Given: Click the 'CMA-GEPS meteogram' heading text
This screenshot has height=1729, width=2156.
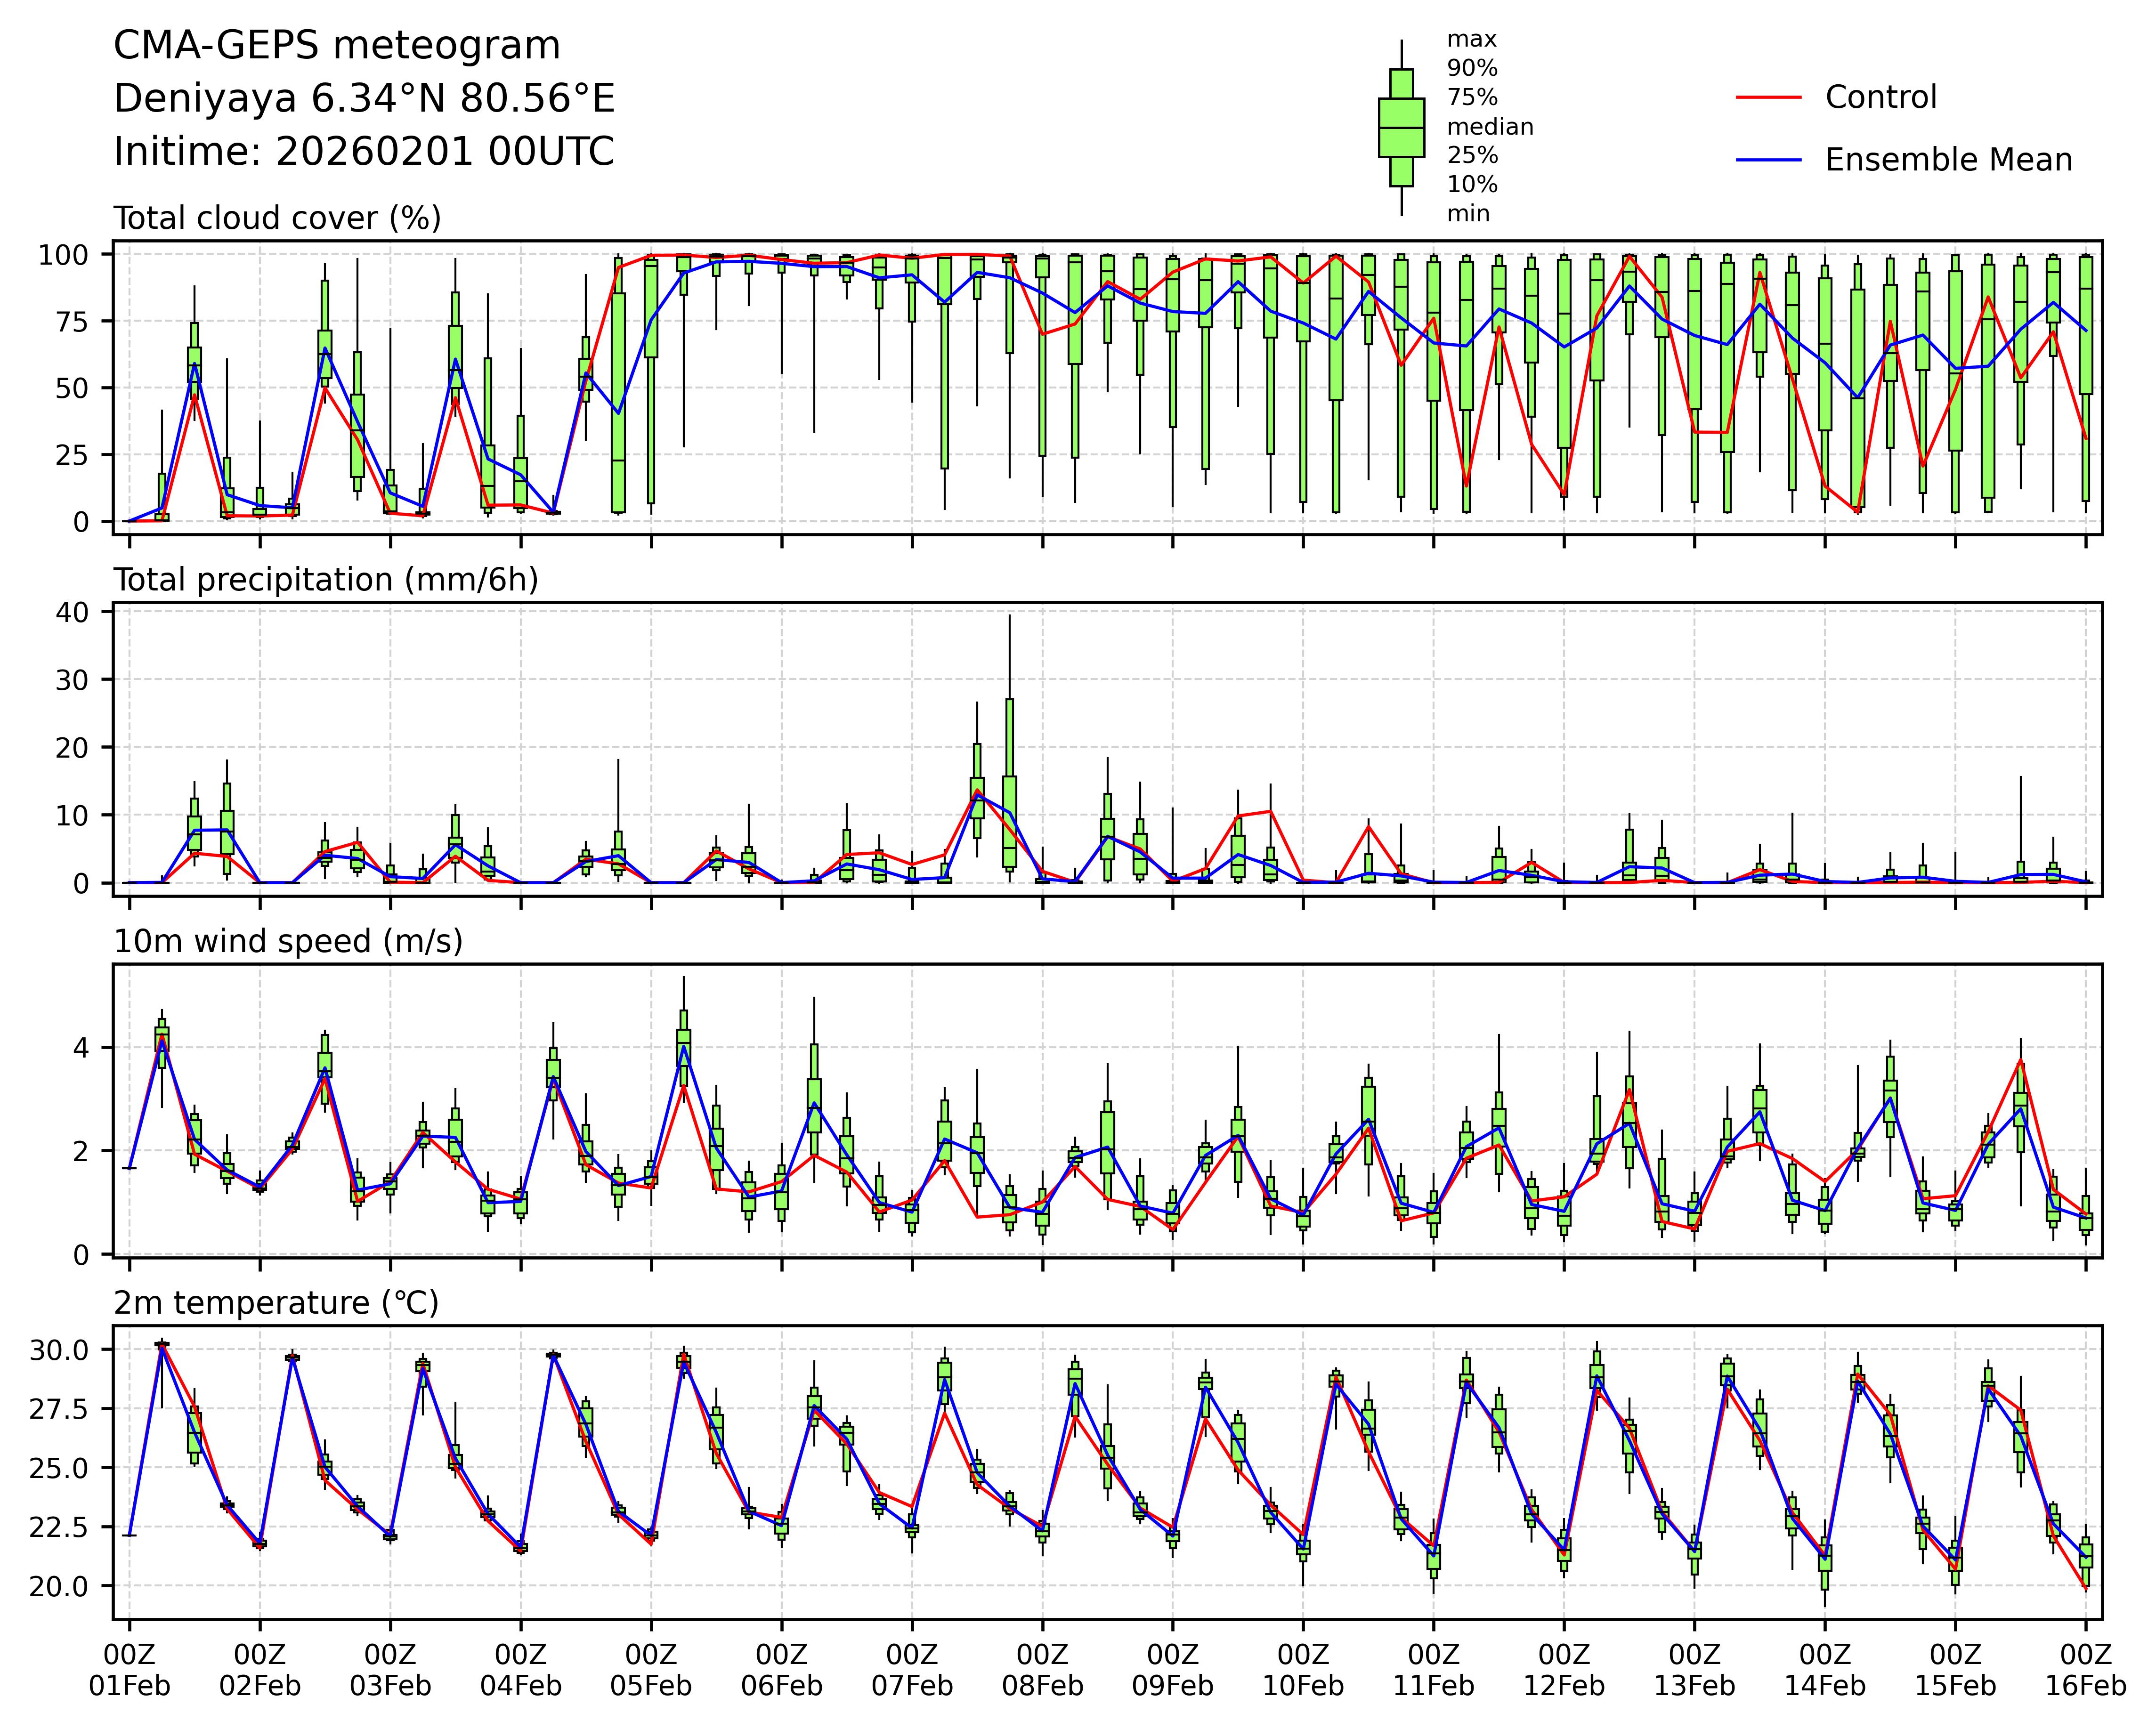Looking at the screenshot, I should (x=337, y=46).
